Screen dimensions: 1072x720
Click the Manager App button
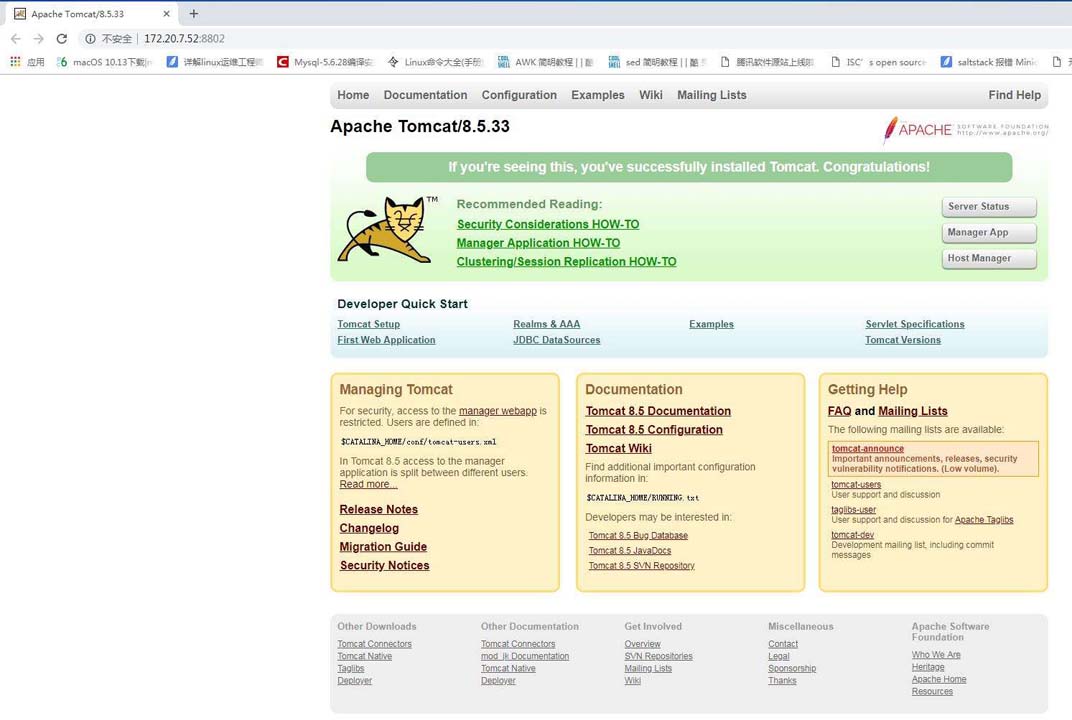pyautogui.click(x=989, y=232)
